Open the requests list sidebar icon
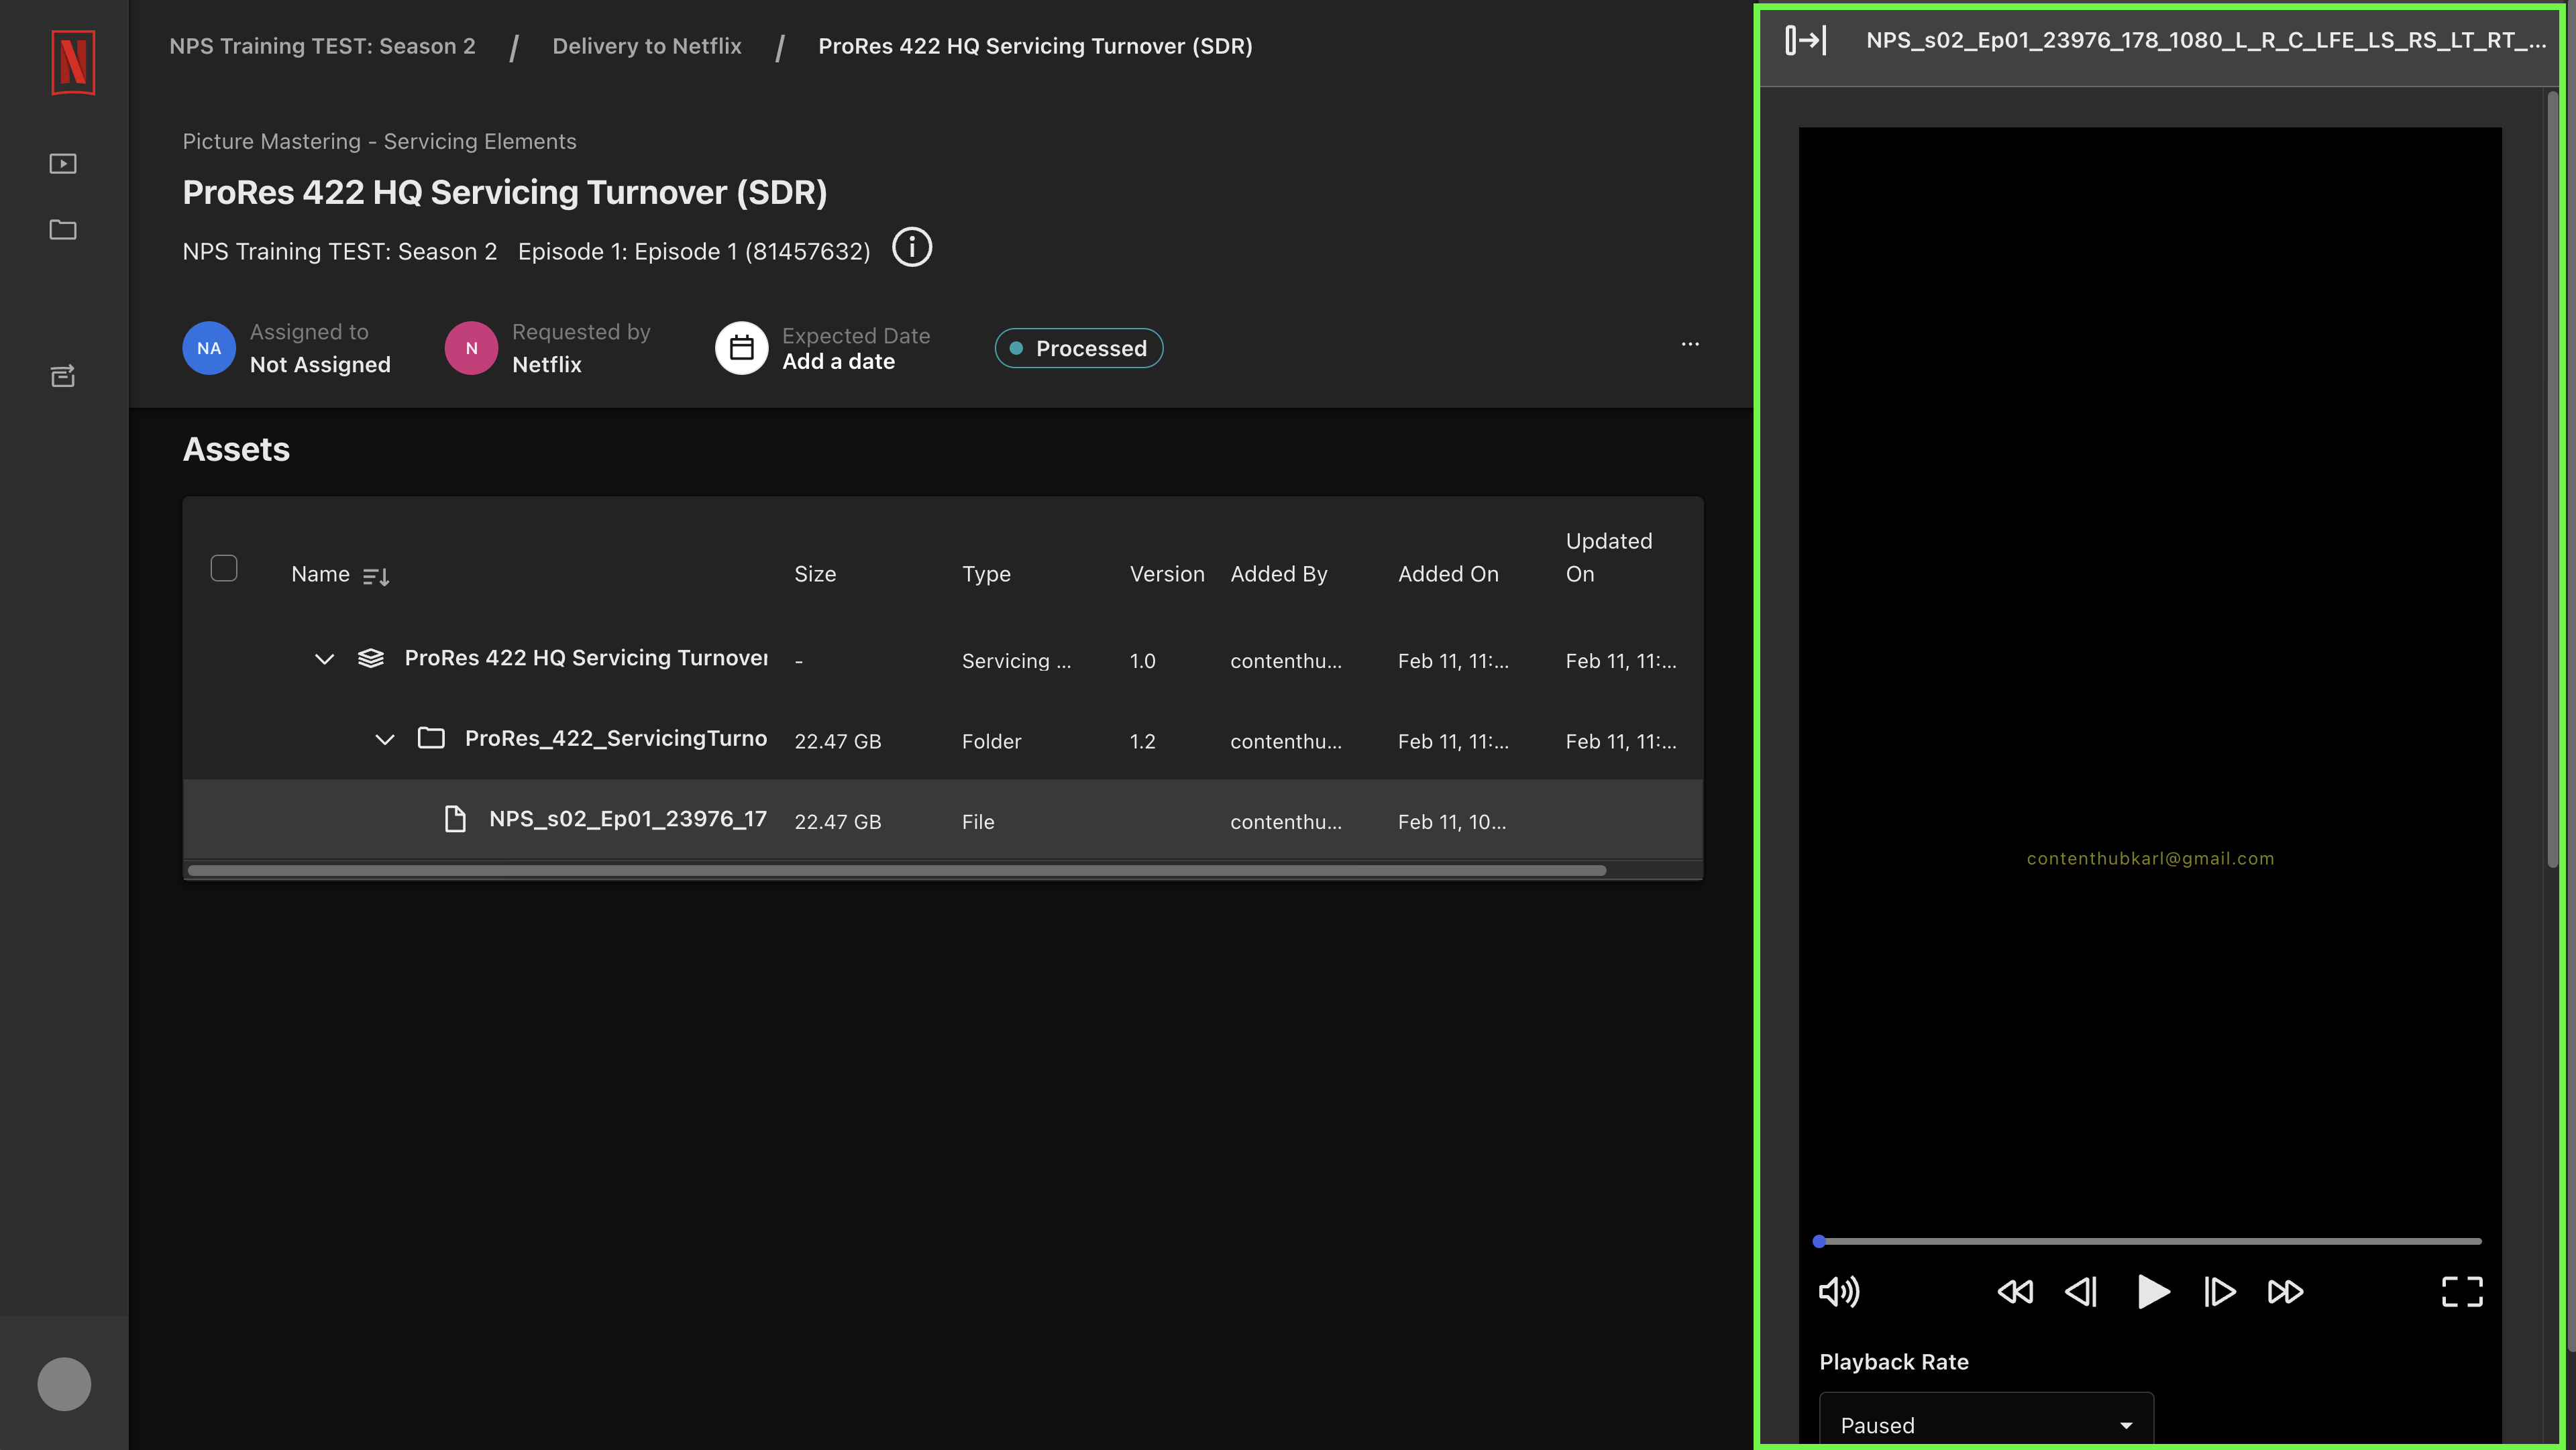Viewport: 2576px width, 1450px height. click(63, 375)
